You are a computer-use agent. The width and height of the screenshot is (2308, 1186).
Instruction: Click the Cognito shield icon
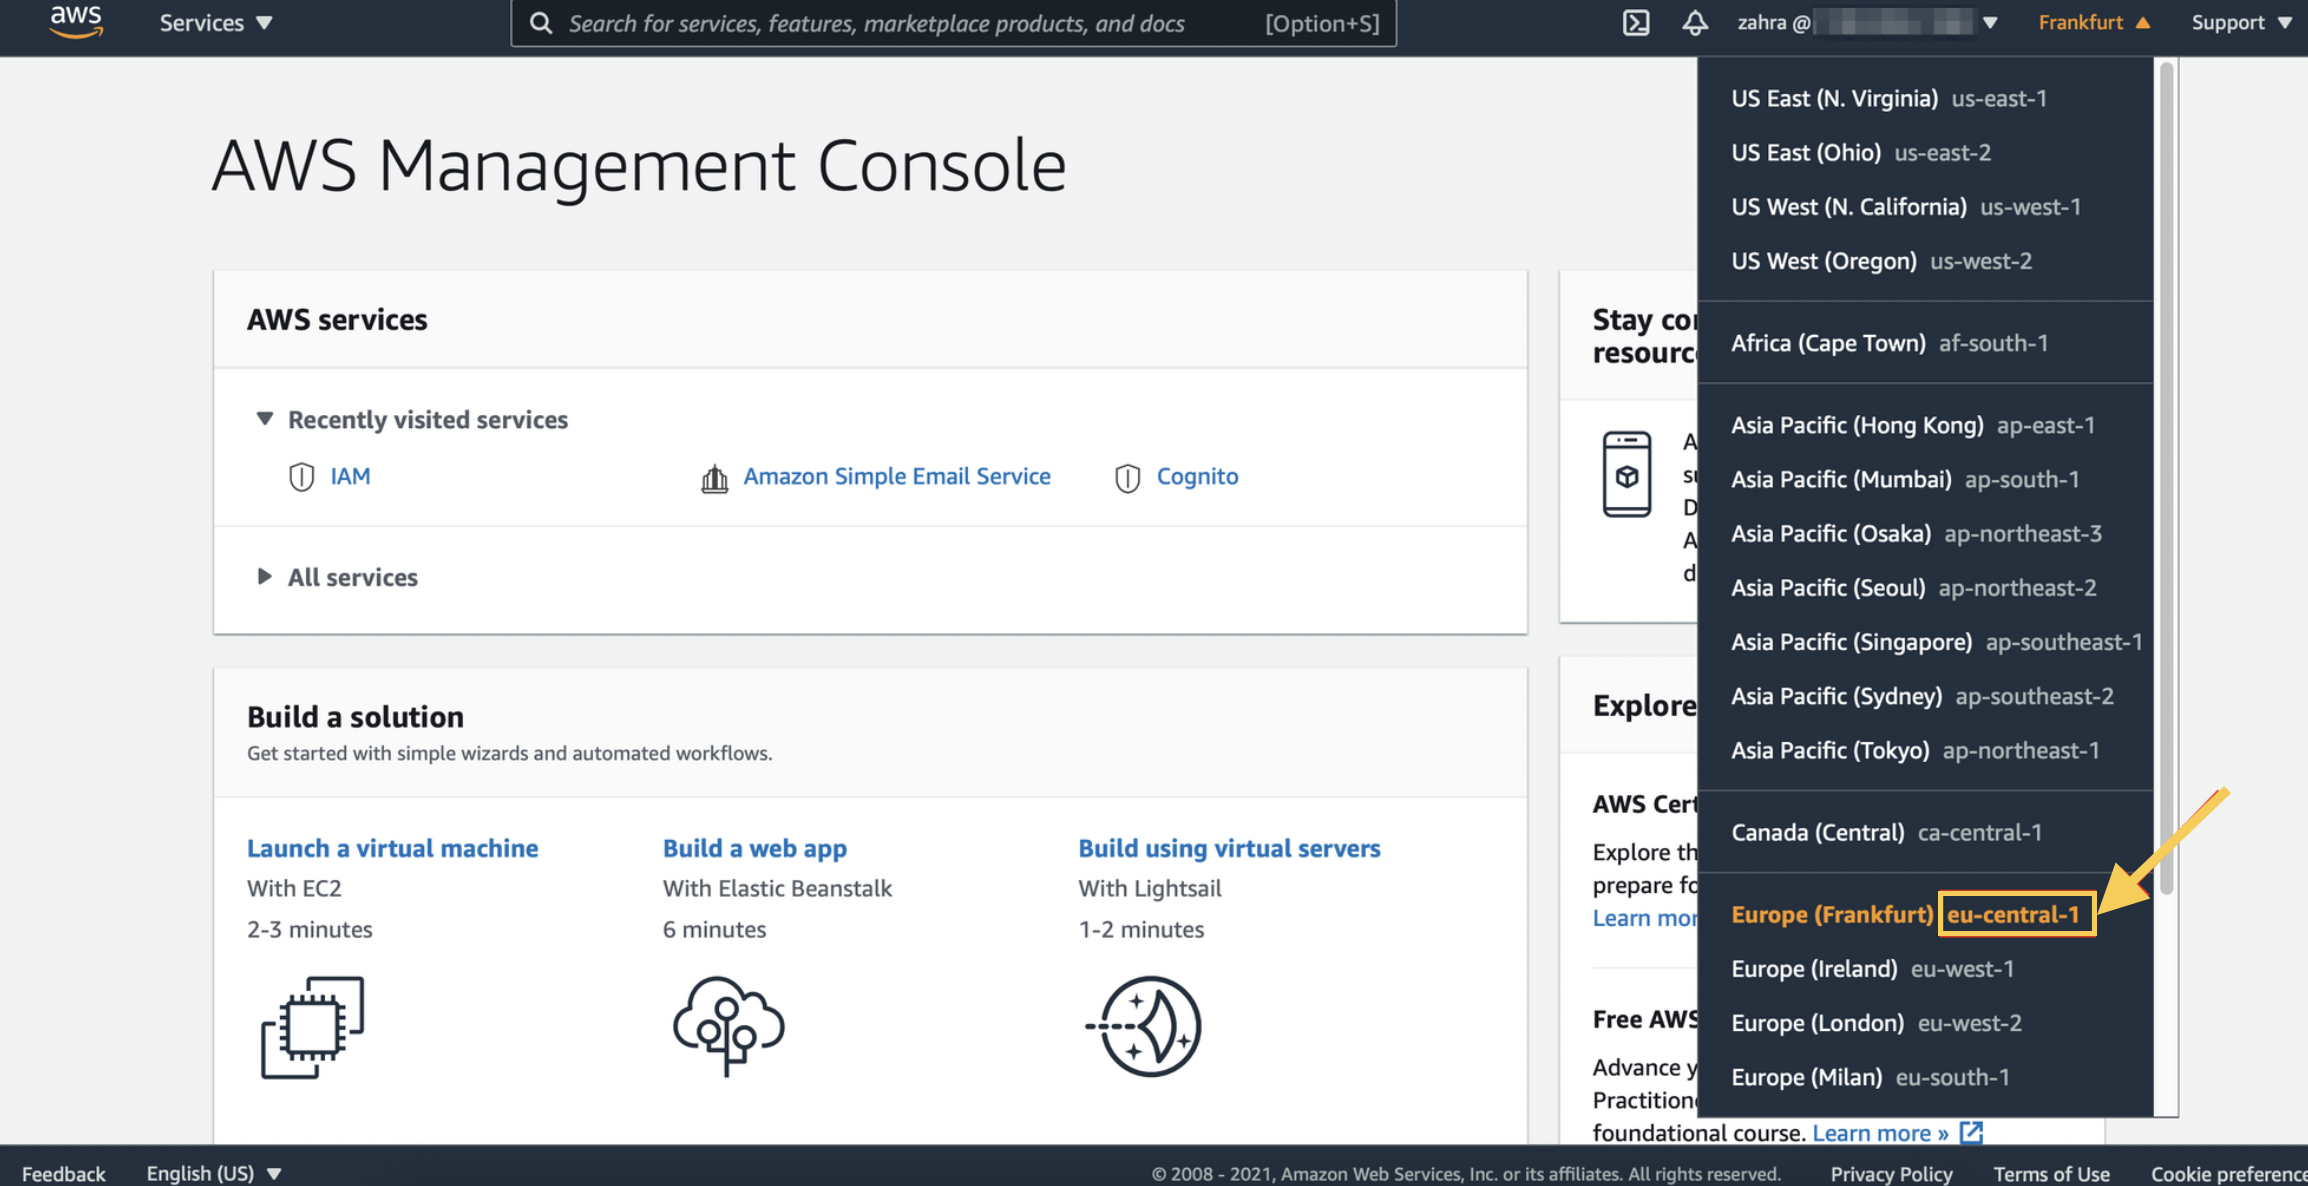(x=1127, y=478)
